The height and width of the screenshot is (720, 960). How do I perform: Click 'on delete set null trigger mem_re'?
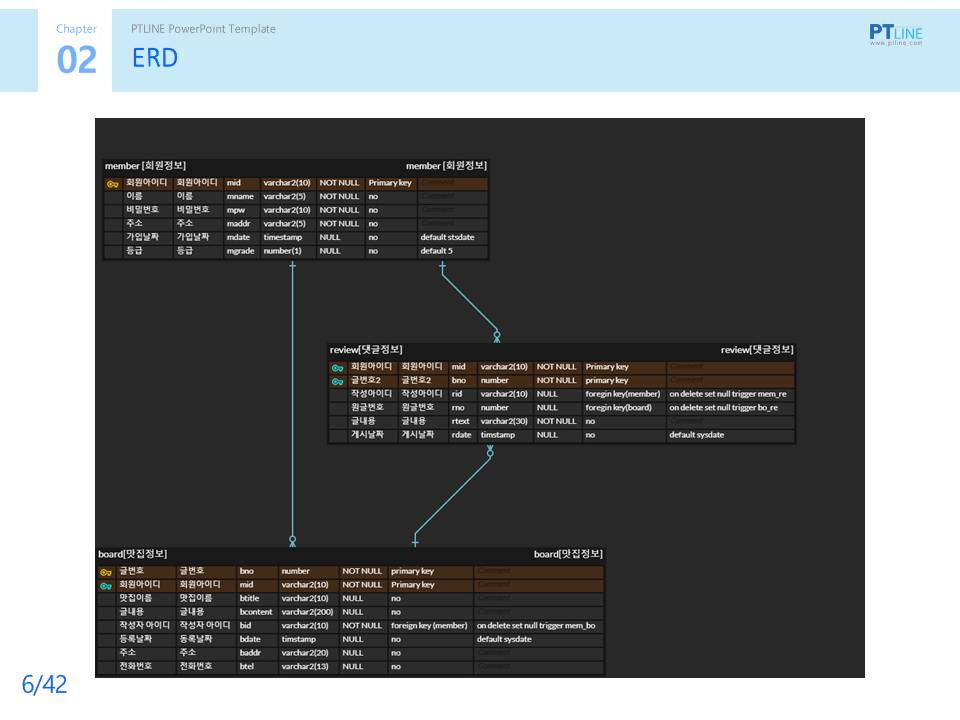[x=728, y=394]
